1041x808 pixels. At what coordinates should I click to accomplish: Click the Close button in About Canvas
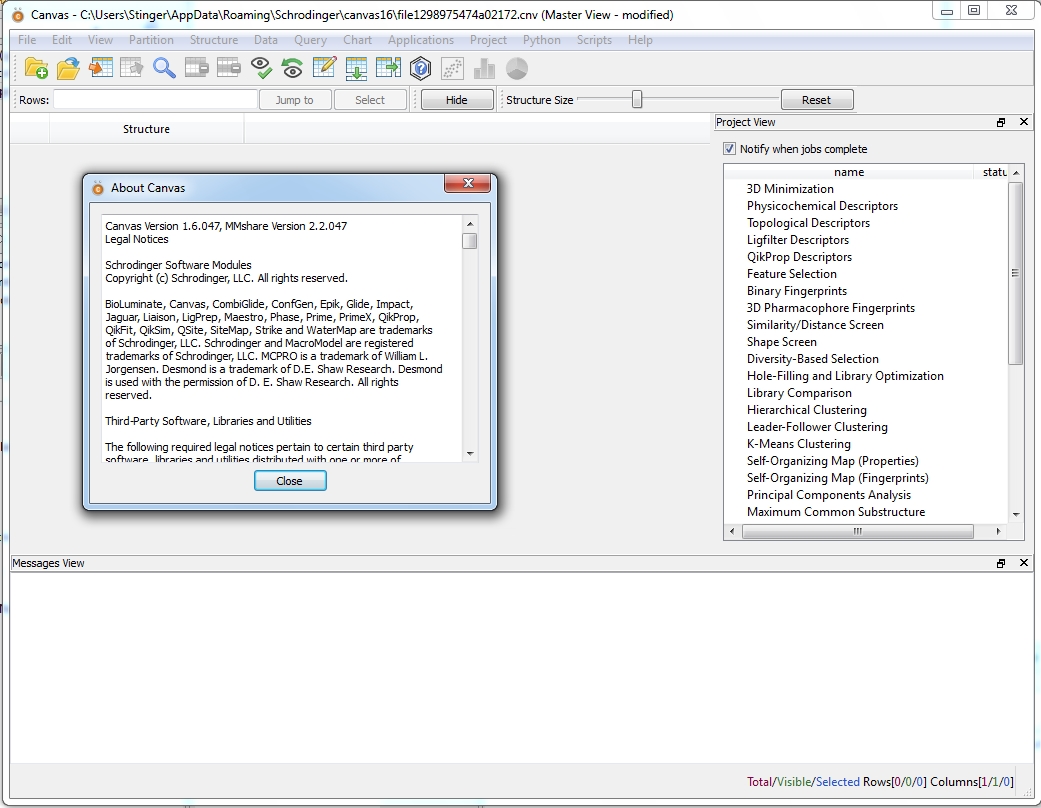pos(290,481)
